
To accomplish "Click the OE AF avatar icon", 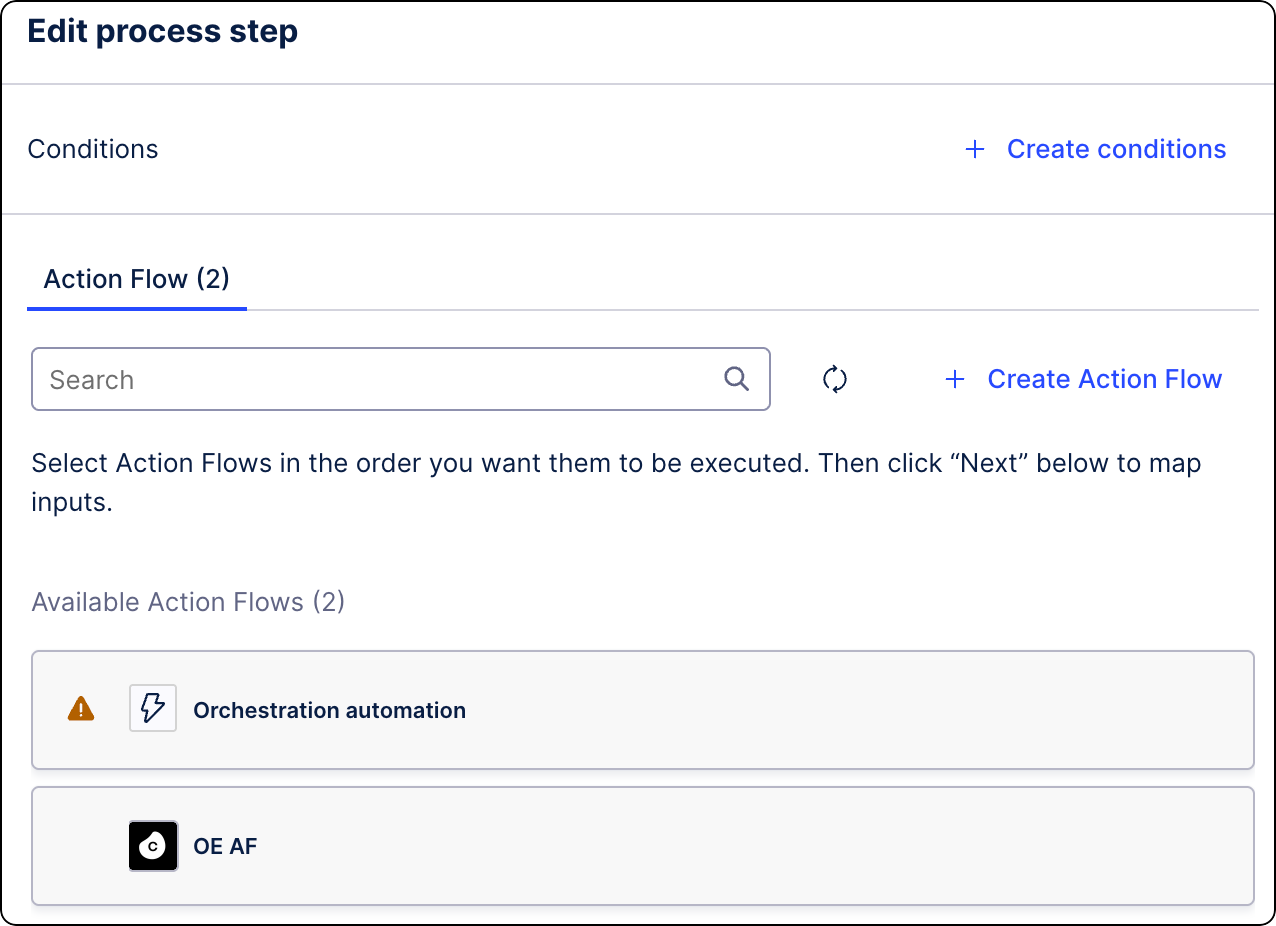I will click(152, 845).
